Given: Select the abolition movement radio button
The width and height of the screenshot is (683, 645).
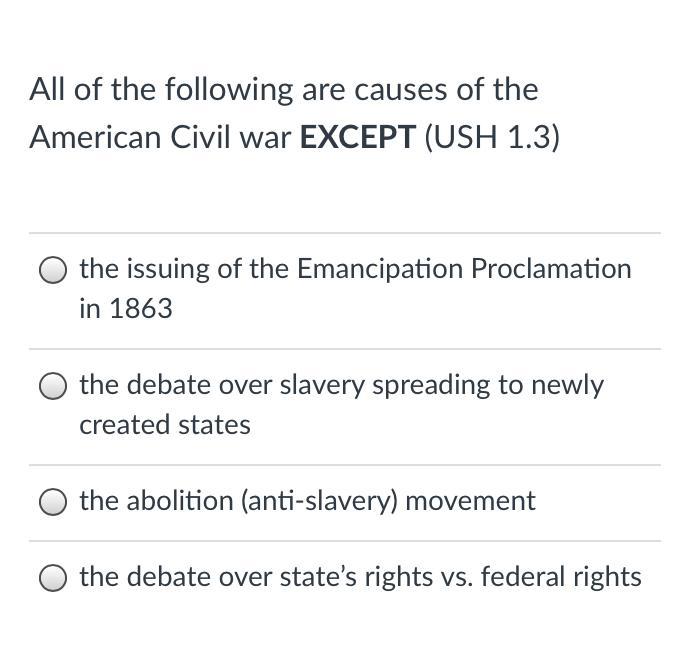Looking at the screenshot, I should pyautogui.click(x=53, y=502).
